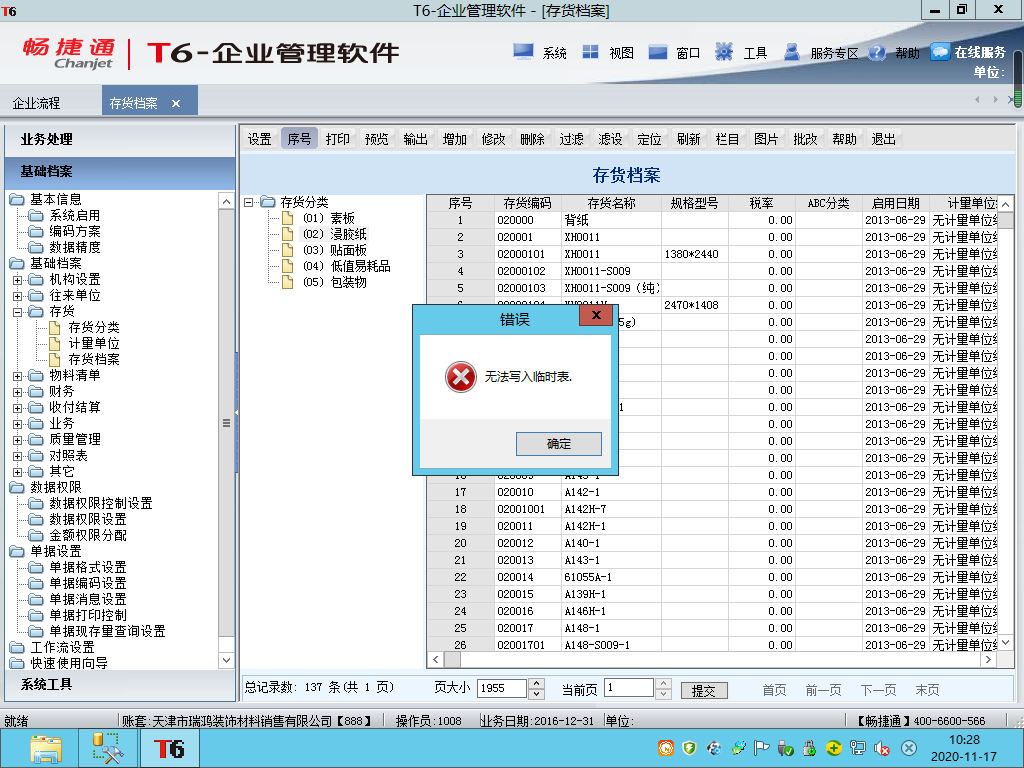Screen dimensions: 1024x768
Task: Click the 修改 toolbar button
Action: [x=494, y=139]
